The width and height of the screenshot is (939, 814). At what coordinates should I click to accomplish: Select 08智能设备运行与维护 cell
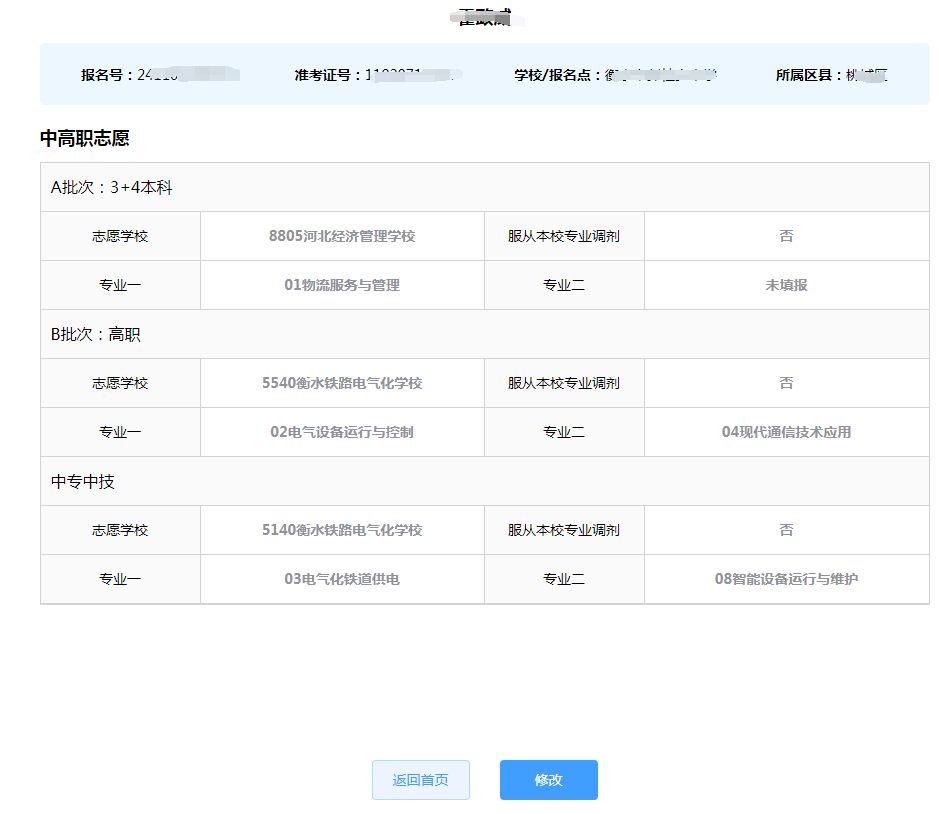coord(786,579)
